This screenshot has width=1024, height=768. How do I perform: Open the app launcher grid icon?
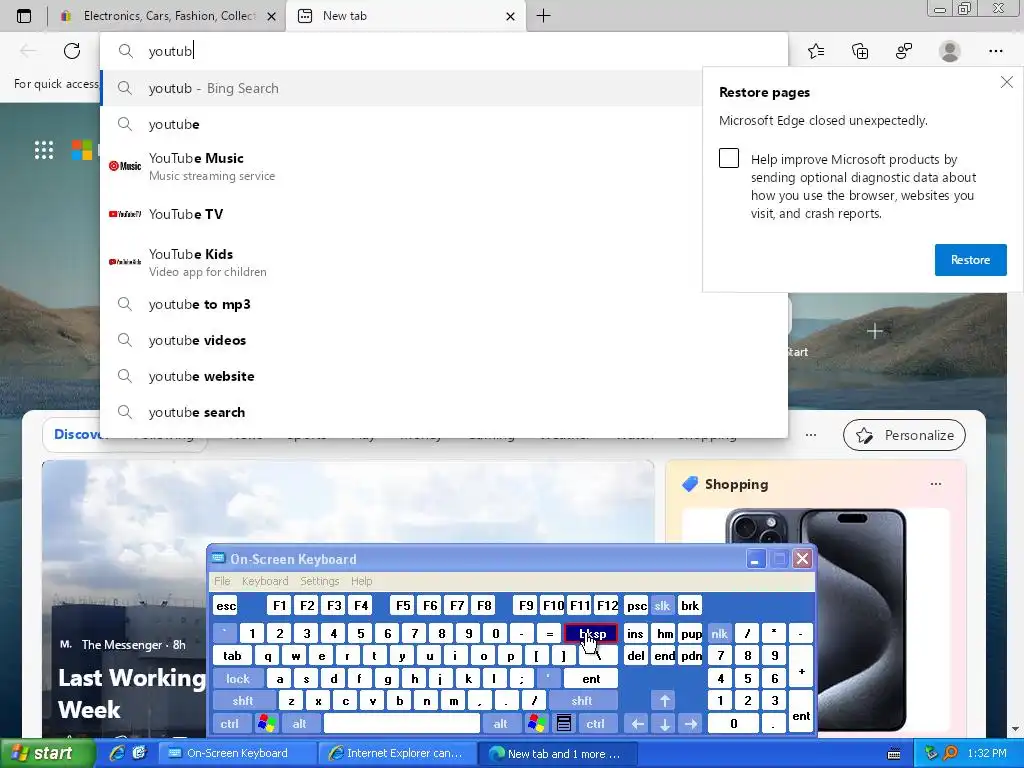(44, 150)
